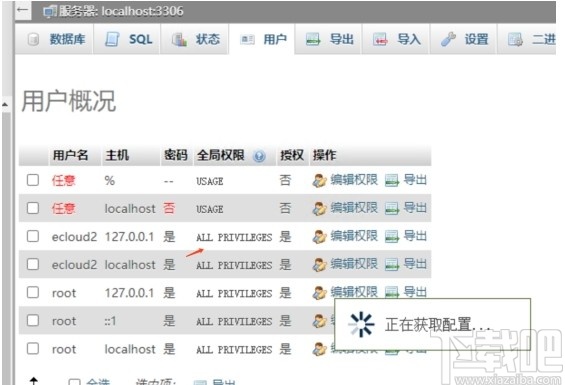The height and width of the screenshot is (385, 565).
Task: Check the box for 任意 localhost user
Action: coord(33,208)
